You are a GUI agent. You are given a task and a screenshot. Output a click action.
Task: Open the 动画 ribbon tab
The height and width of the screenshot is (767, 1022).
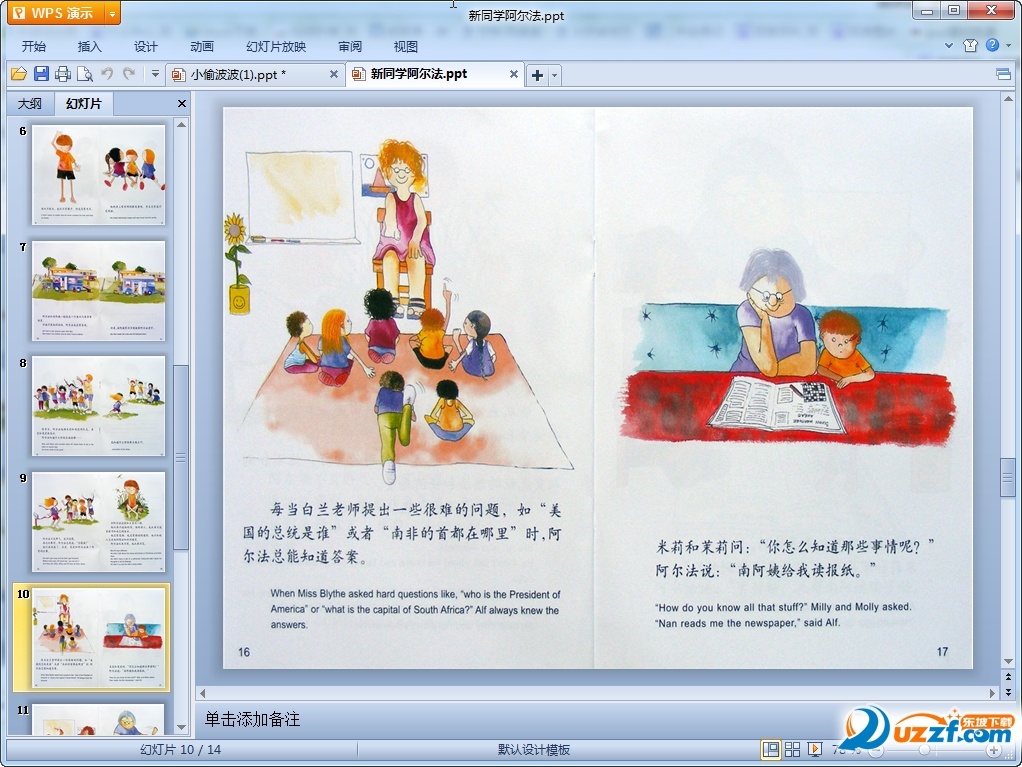tap(202, 46)
